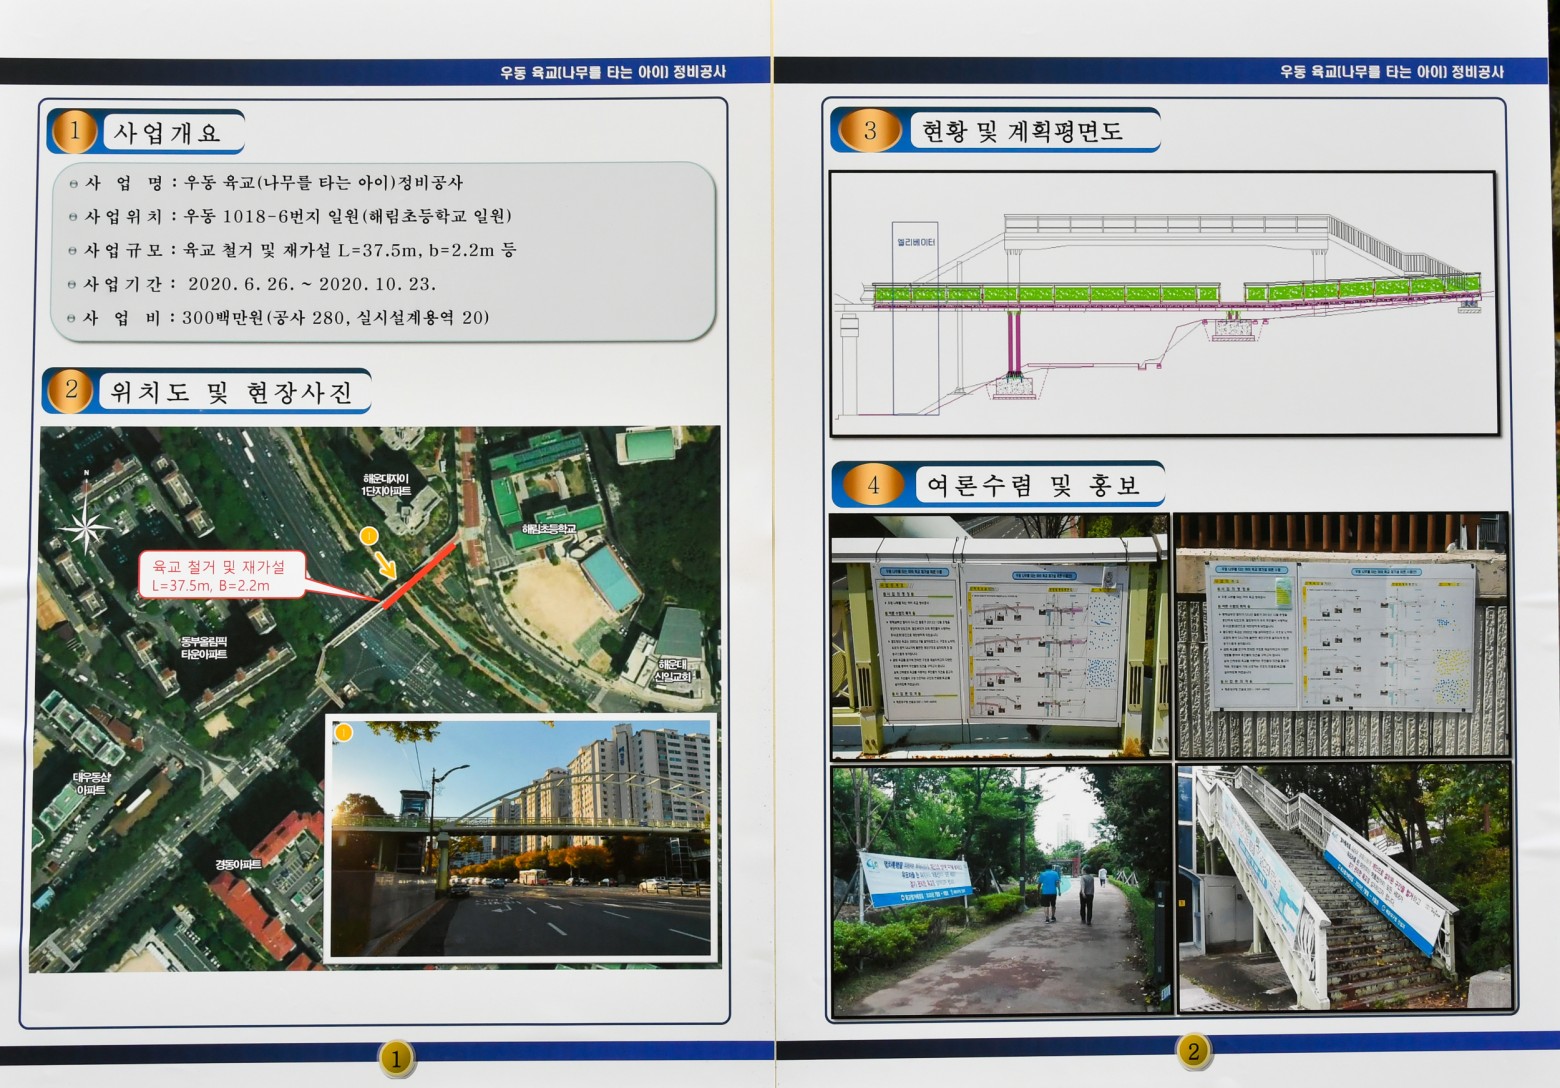
Task: Click the 해림초등학교 label on the map
Action: point(548,528)
